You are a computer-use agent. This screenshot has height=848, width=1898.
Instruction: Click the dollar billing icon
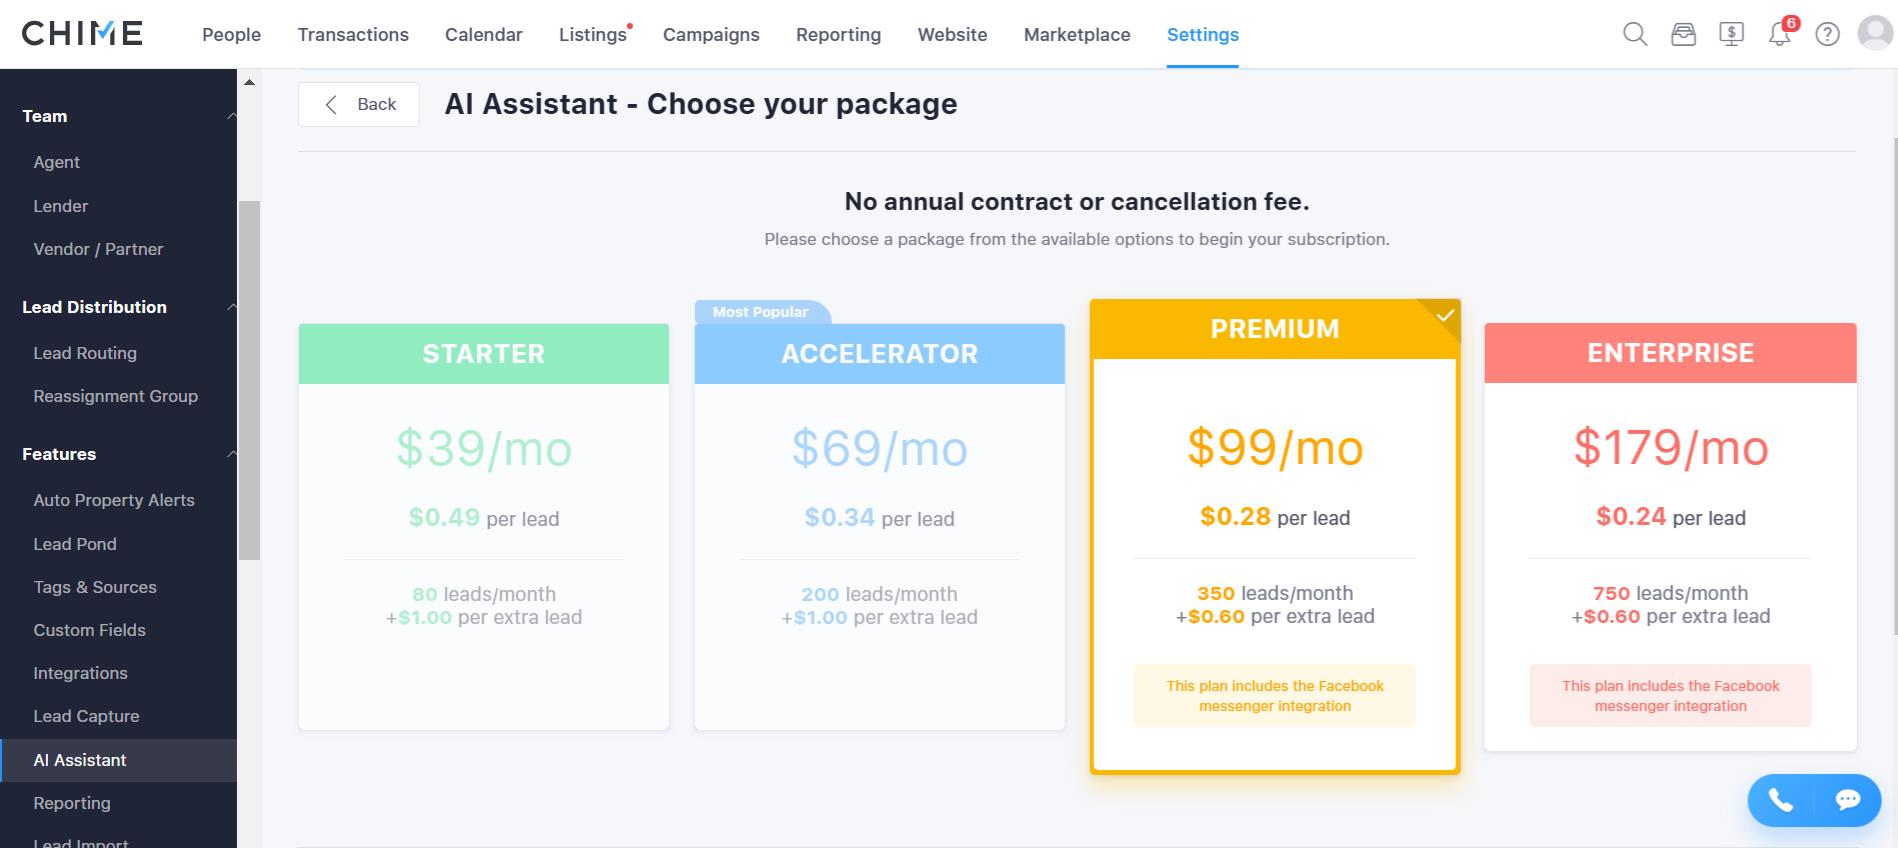tap(1731, 34)
